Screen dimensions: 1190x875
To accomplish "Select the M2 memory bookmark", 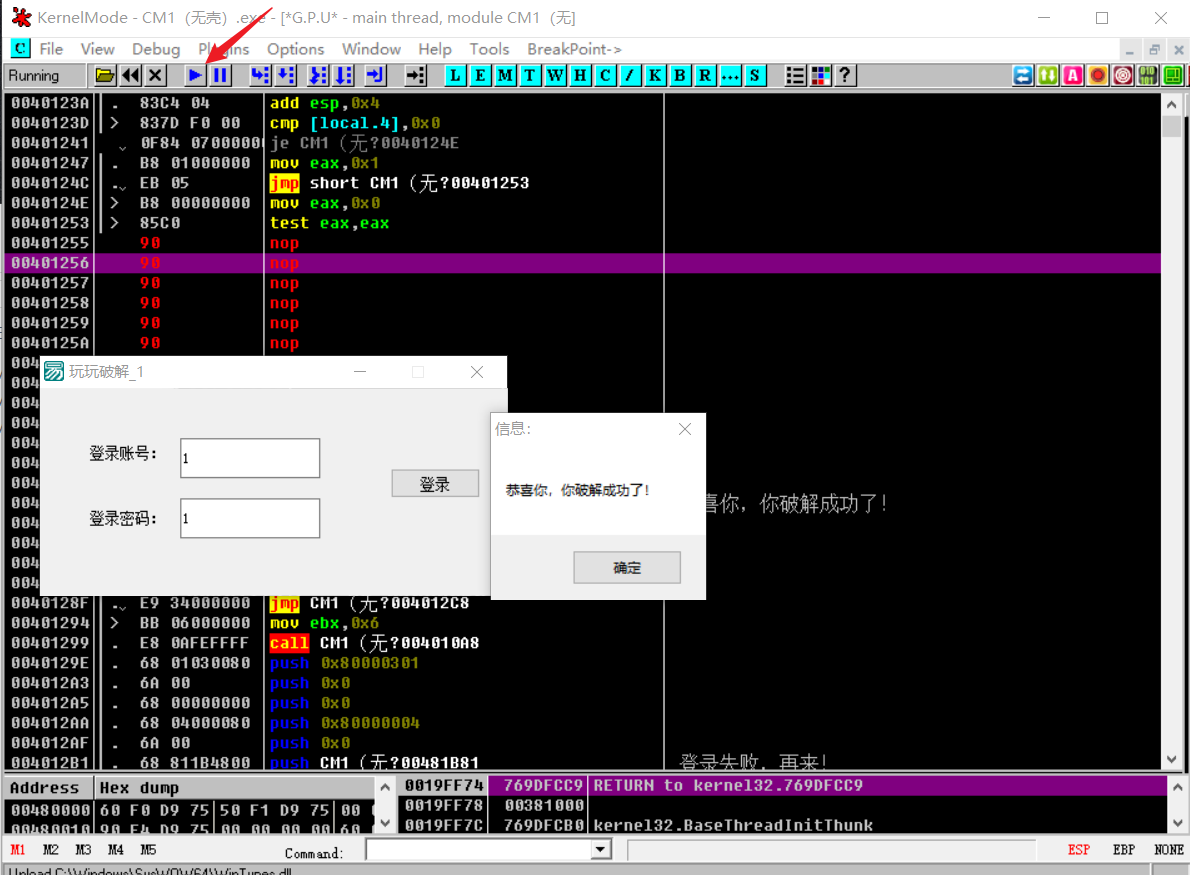I will [x=51, y=850].
